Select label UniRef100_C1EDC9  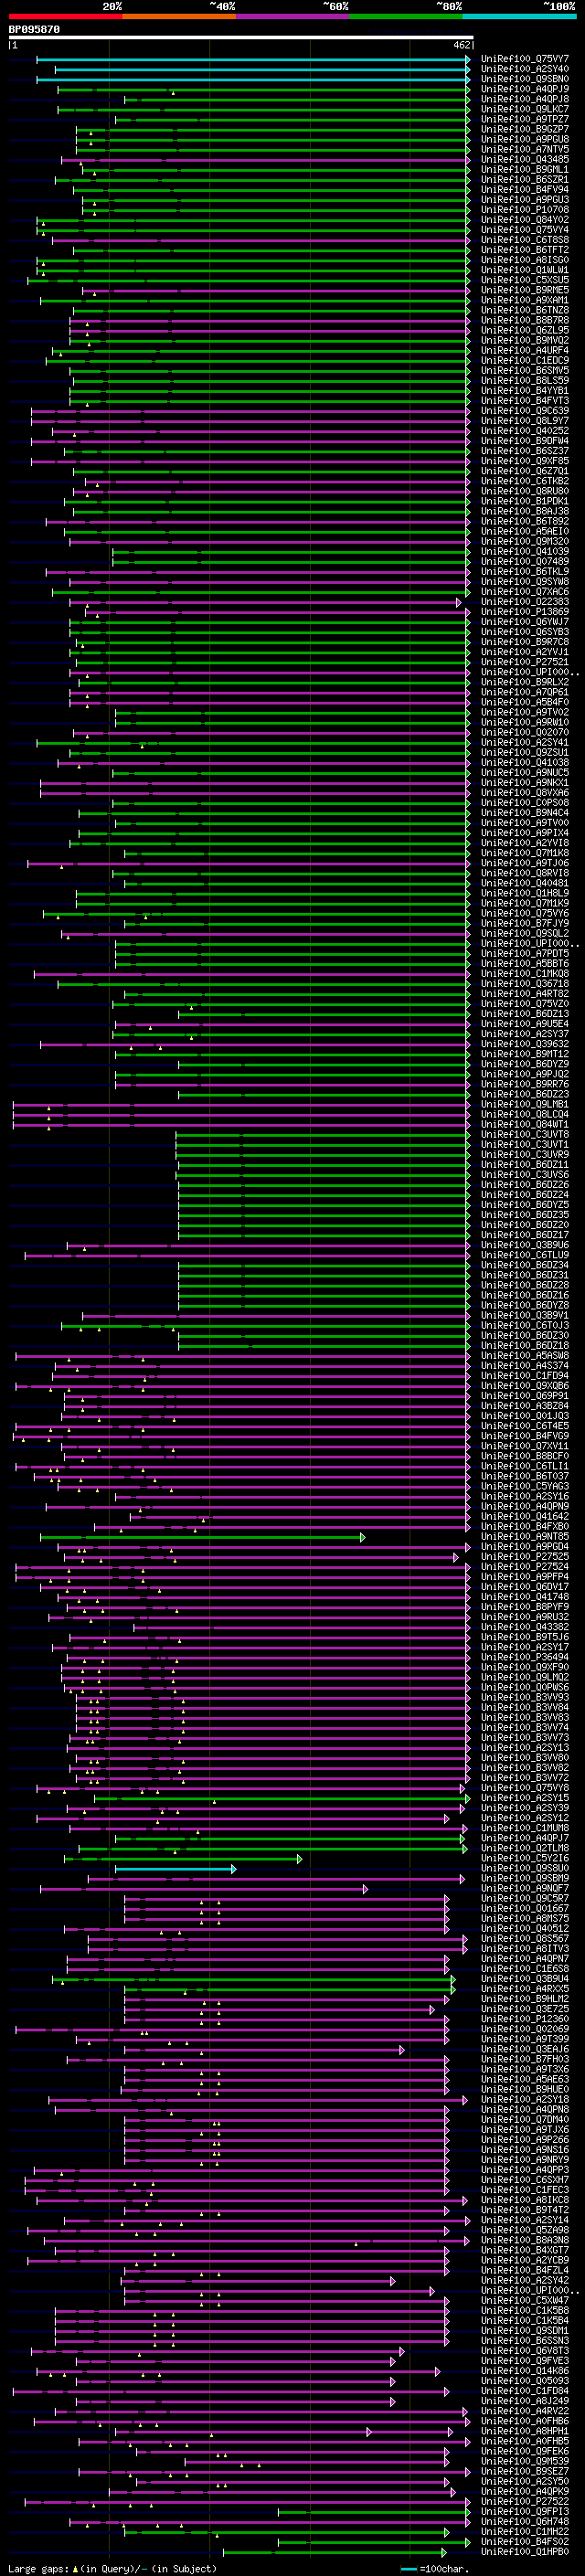pos(525,361)
